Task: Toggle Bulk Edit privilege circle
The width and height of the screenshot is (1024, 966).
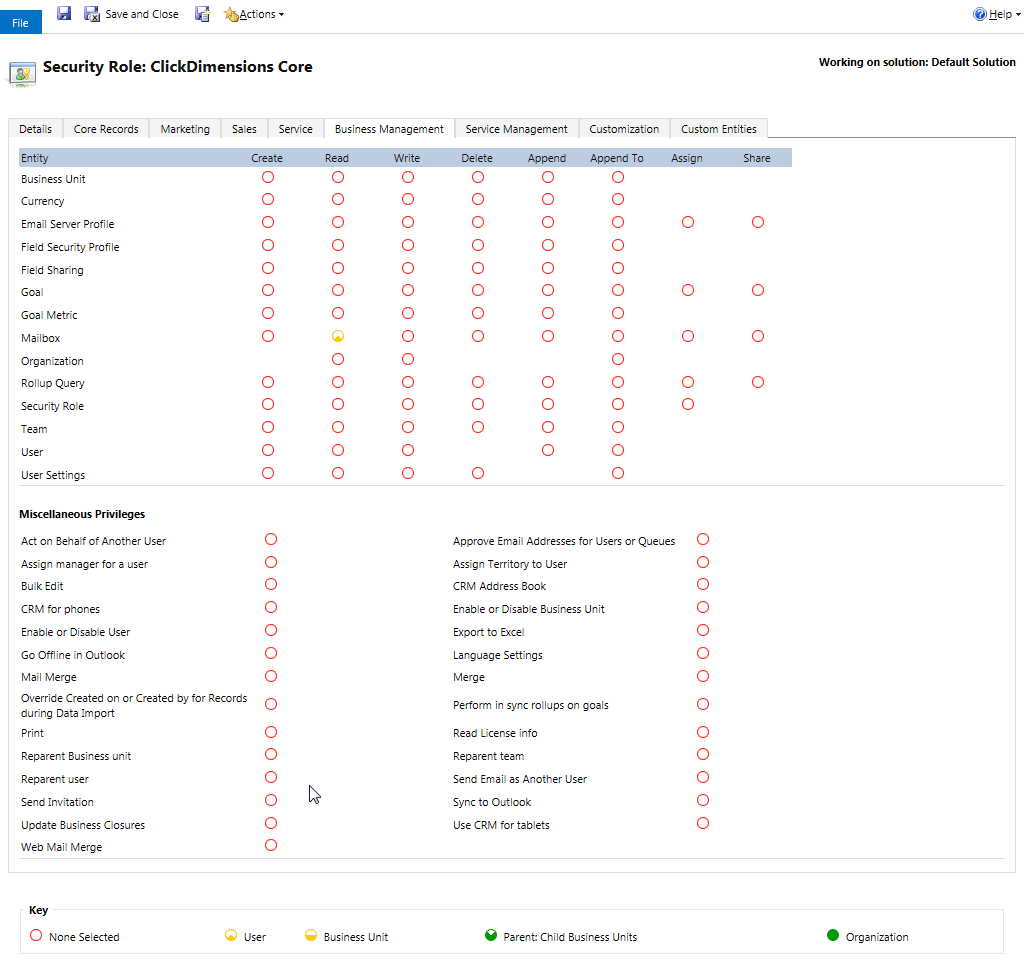Action: tap(271, 585)
